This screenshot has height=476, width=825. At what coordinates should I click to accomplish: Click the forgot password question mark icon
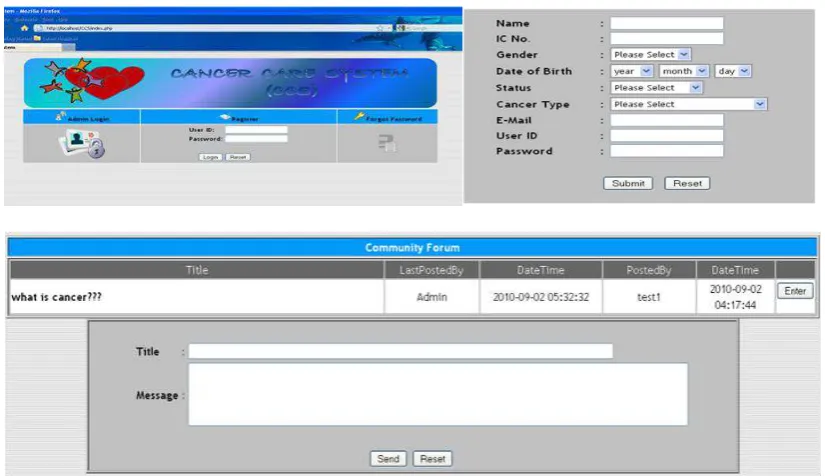(387, 143)
